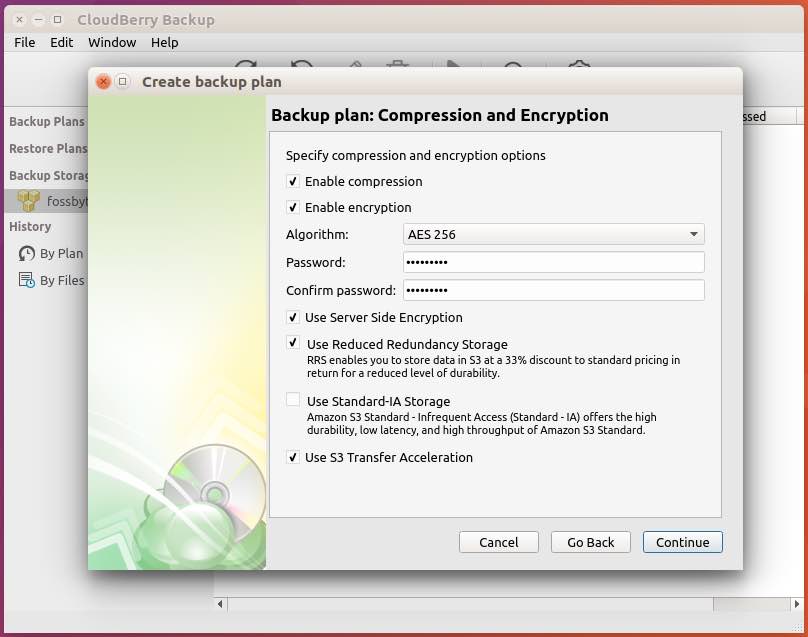Screen dimensions: 808x637
Task: Click the heading 'Backup plan: Compression and Encryption'
Action: [x=440, y=115]
